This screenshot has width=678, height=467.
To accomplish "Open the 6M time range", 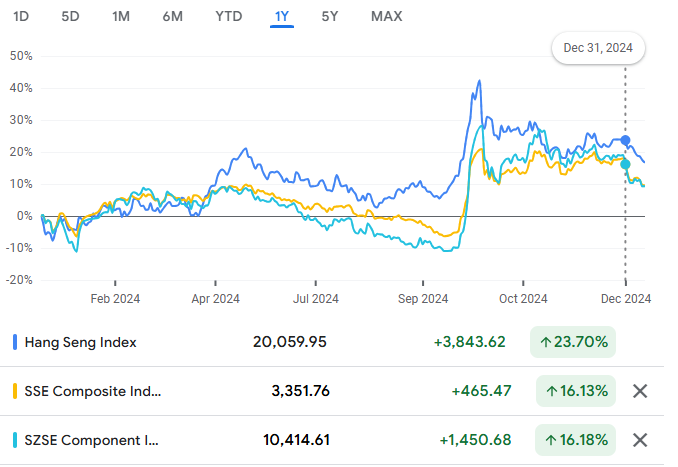I will [172, 16].
